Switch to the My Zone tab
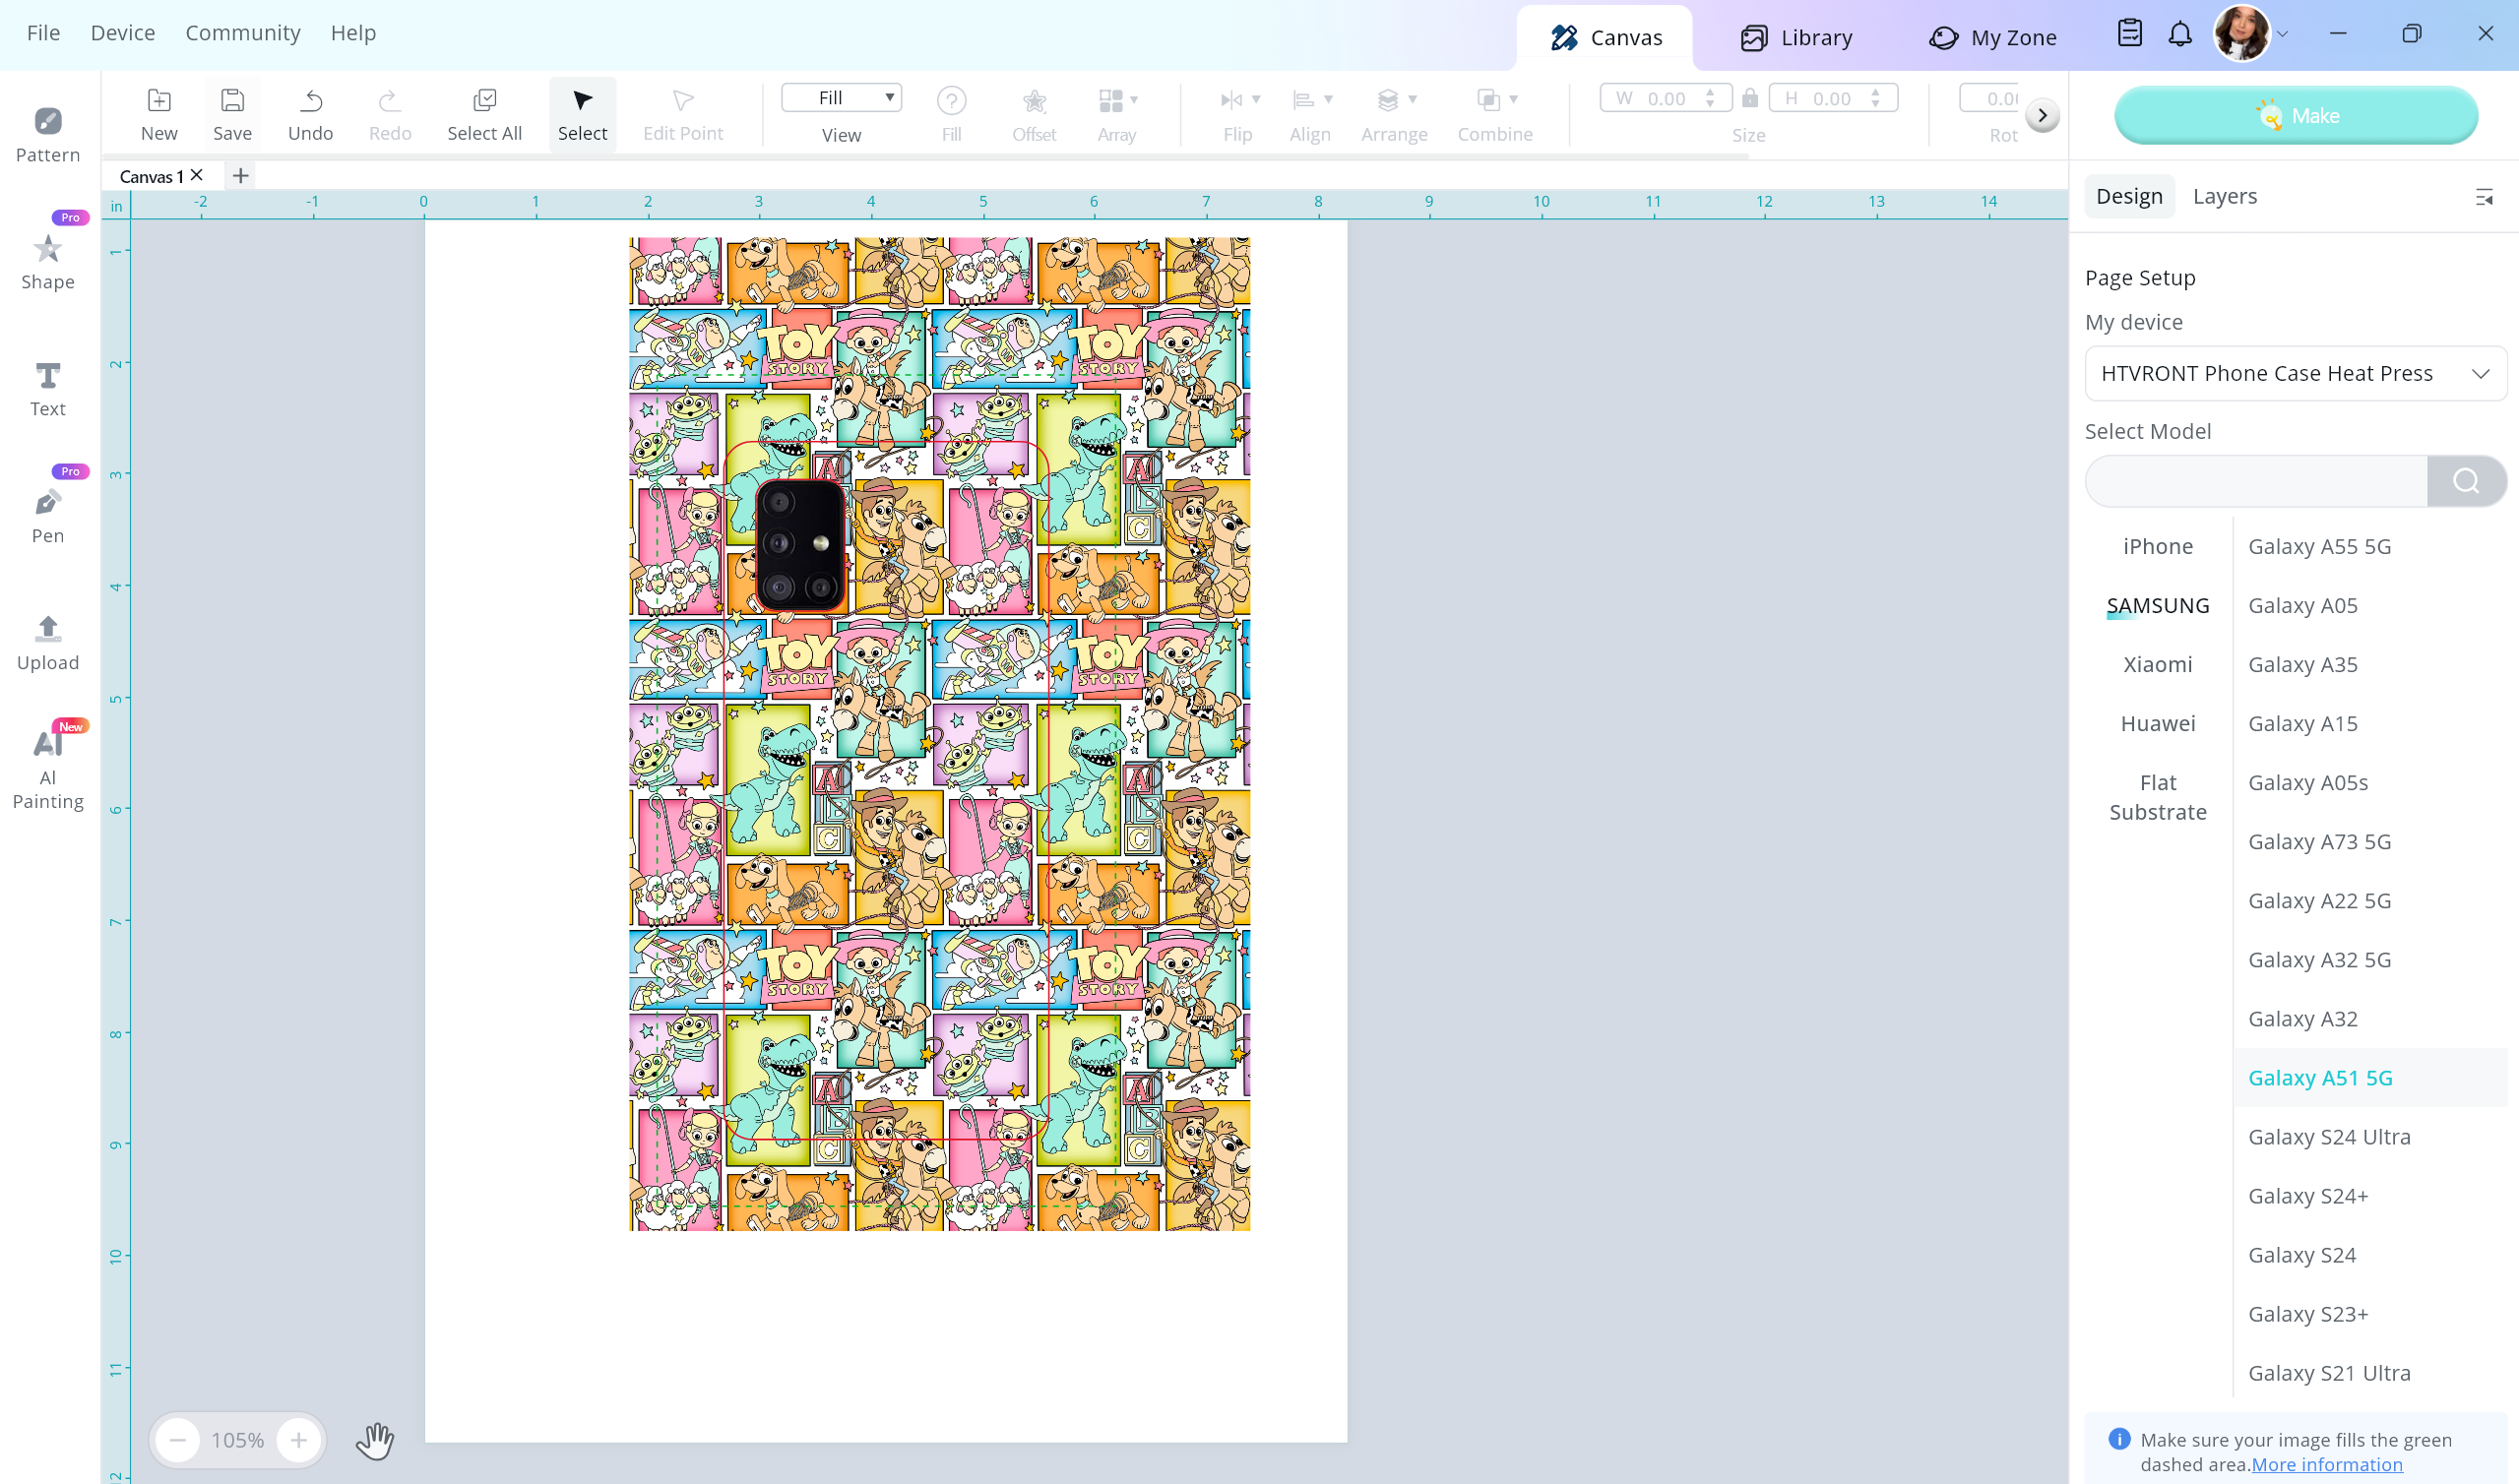 (1992, 38)
